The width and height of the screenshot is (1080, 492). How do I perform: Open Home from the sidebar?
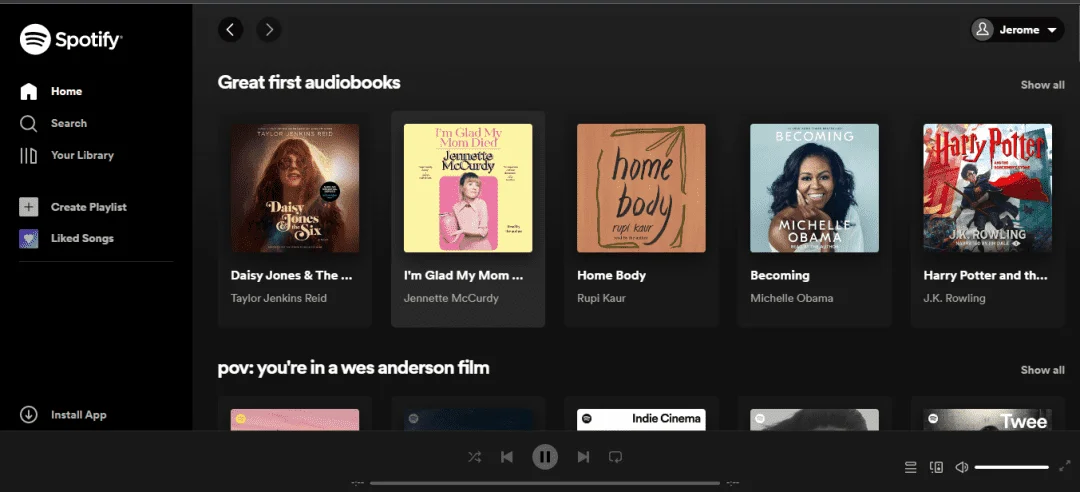coord(51,91)
